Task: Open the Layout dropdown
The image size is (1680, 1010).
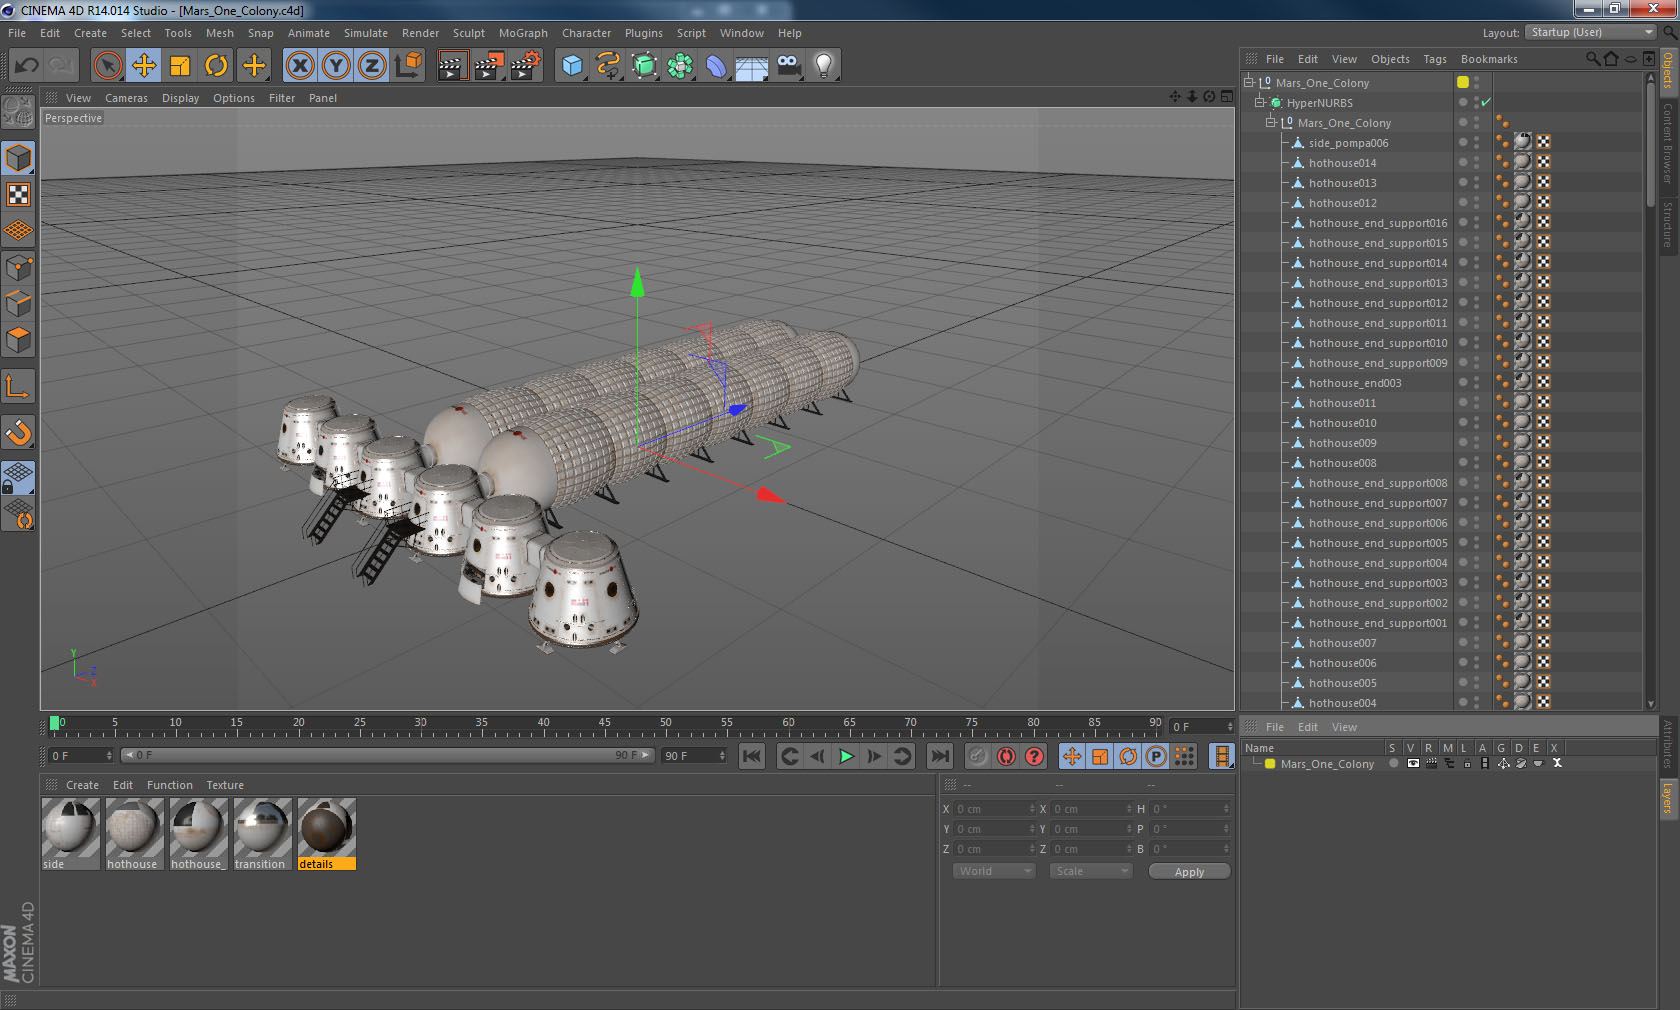Action: (x=1591, y=32)
